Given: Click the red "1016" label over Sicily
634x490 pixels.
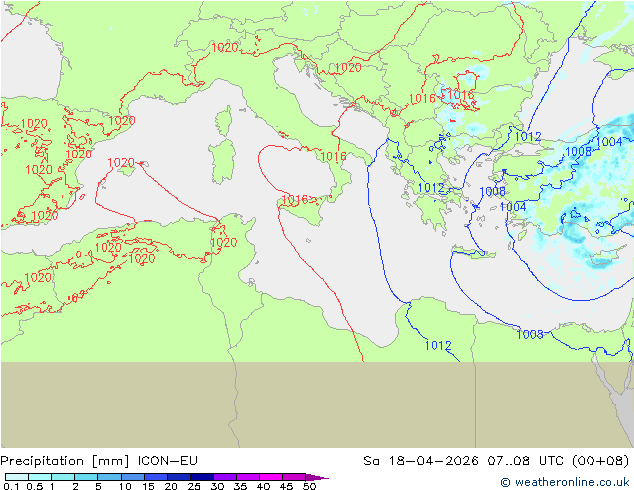Looking at the screenshot, I should [x=295, y=199].
